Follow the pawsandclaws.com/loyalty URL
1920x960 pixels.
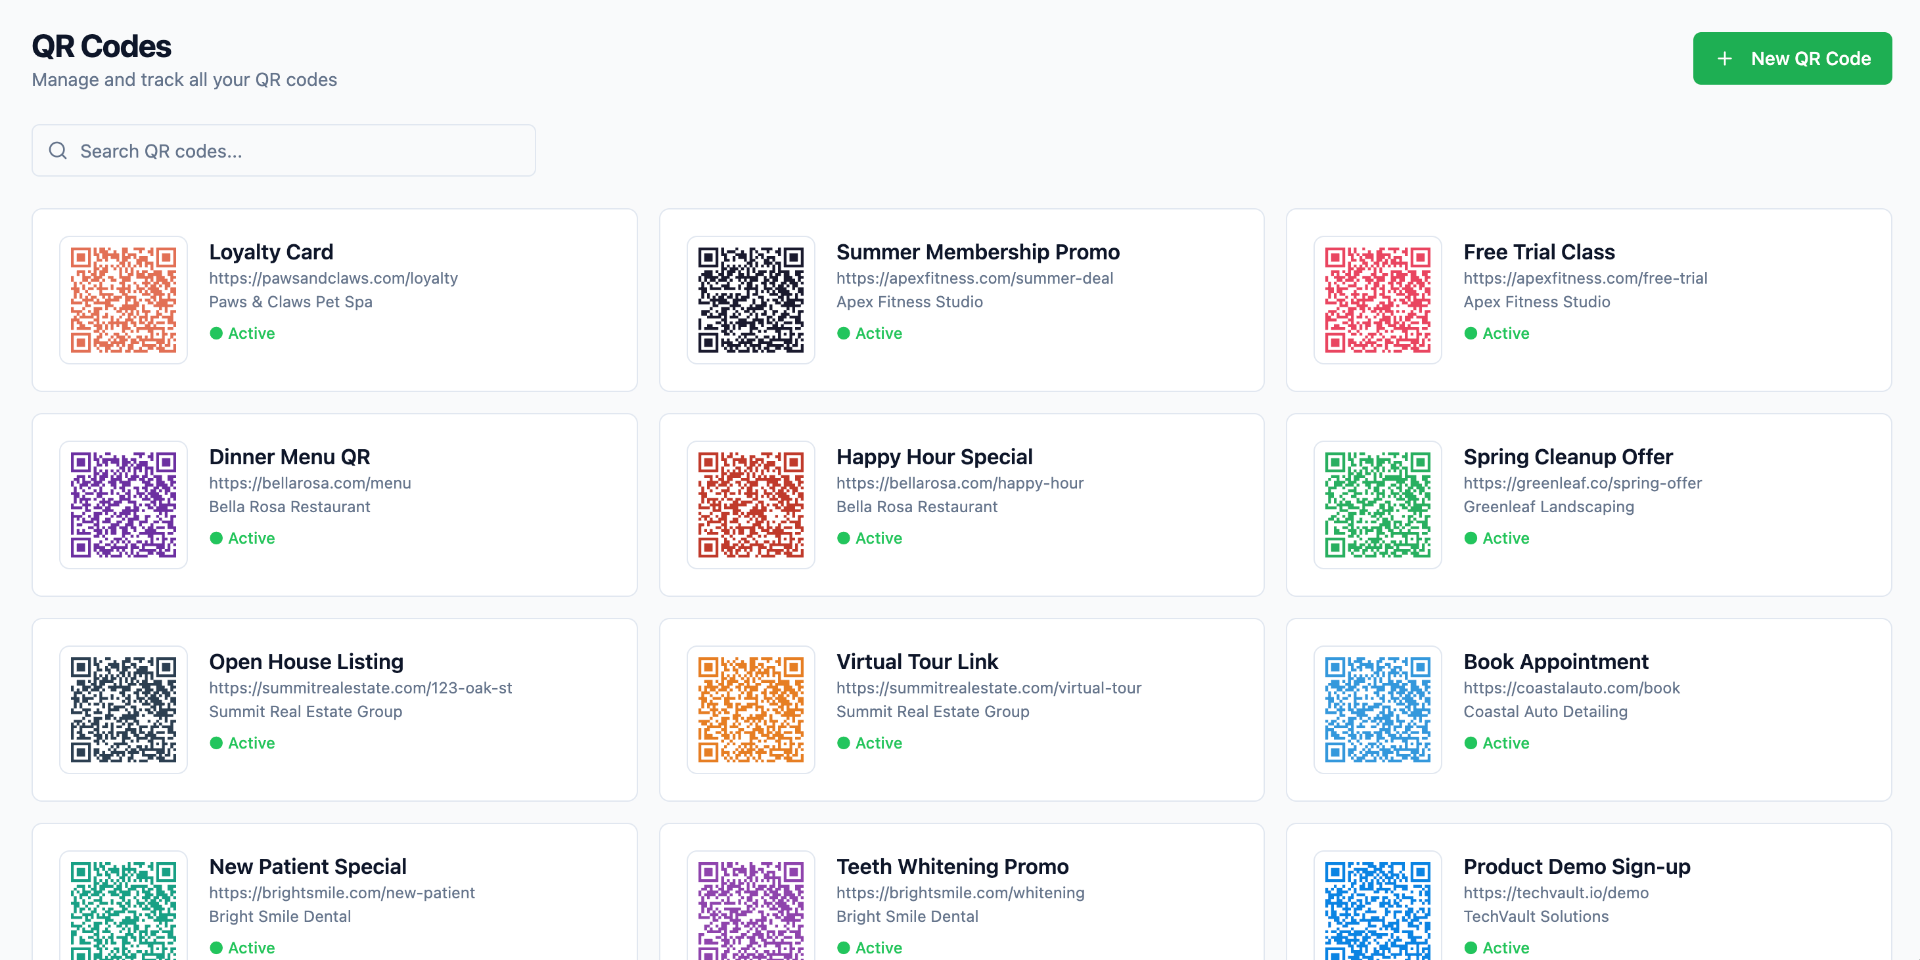[333, 278]
